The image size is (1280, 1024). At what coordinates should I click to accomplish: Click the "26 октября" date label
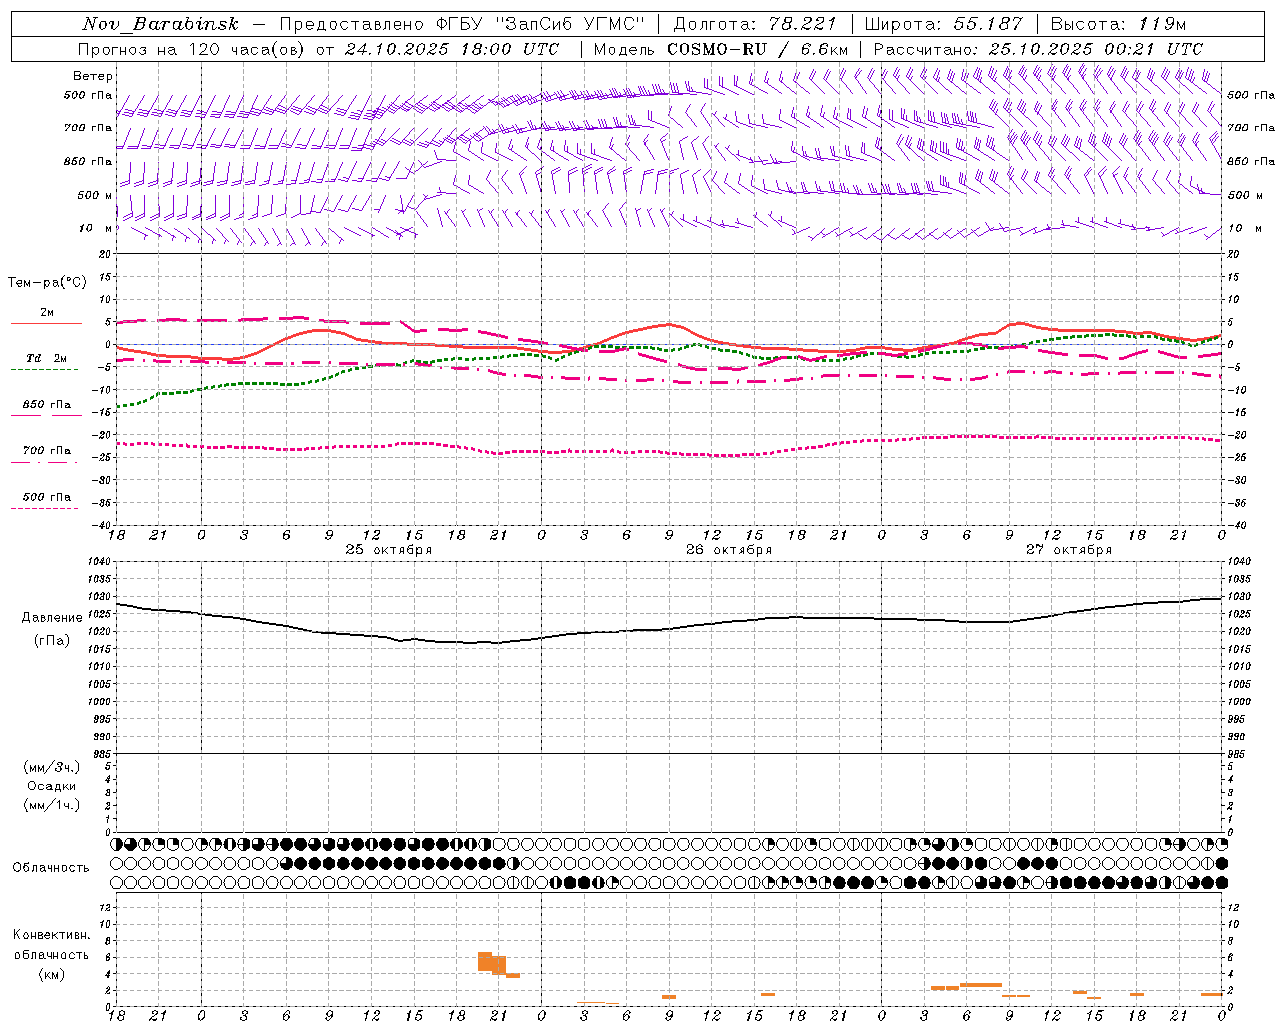pyautogui.click(x=729, y=550)
